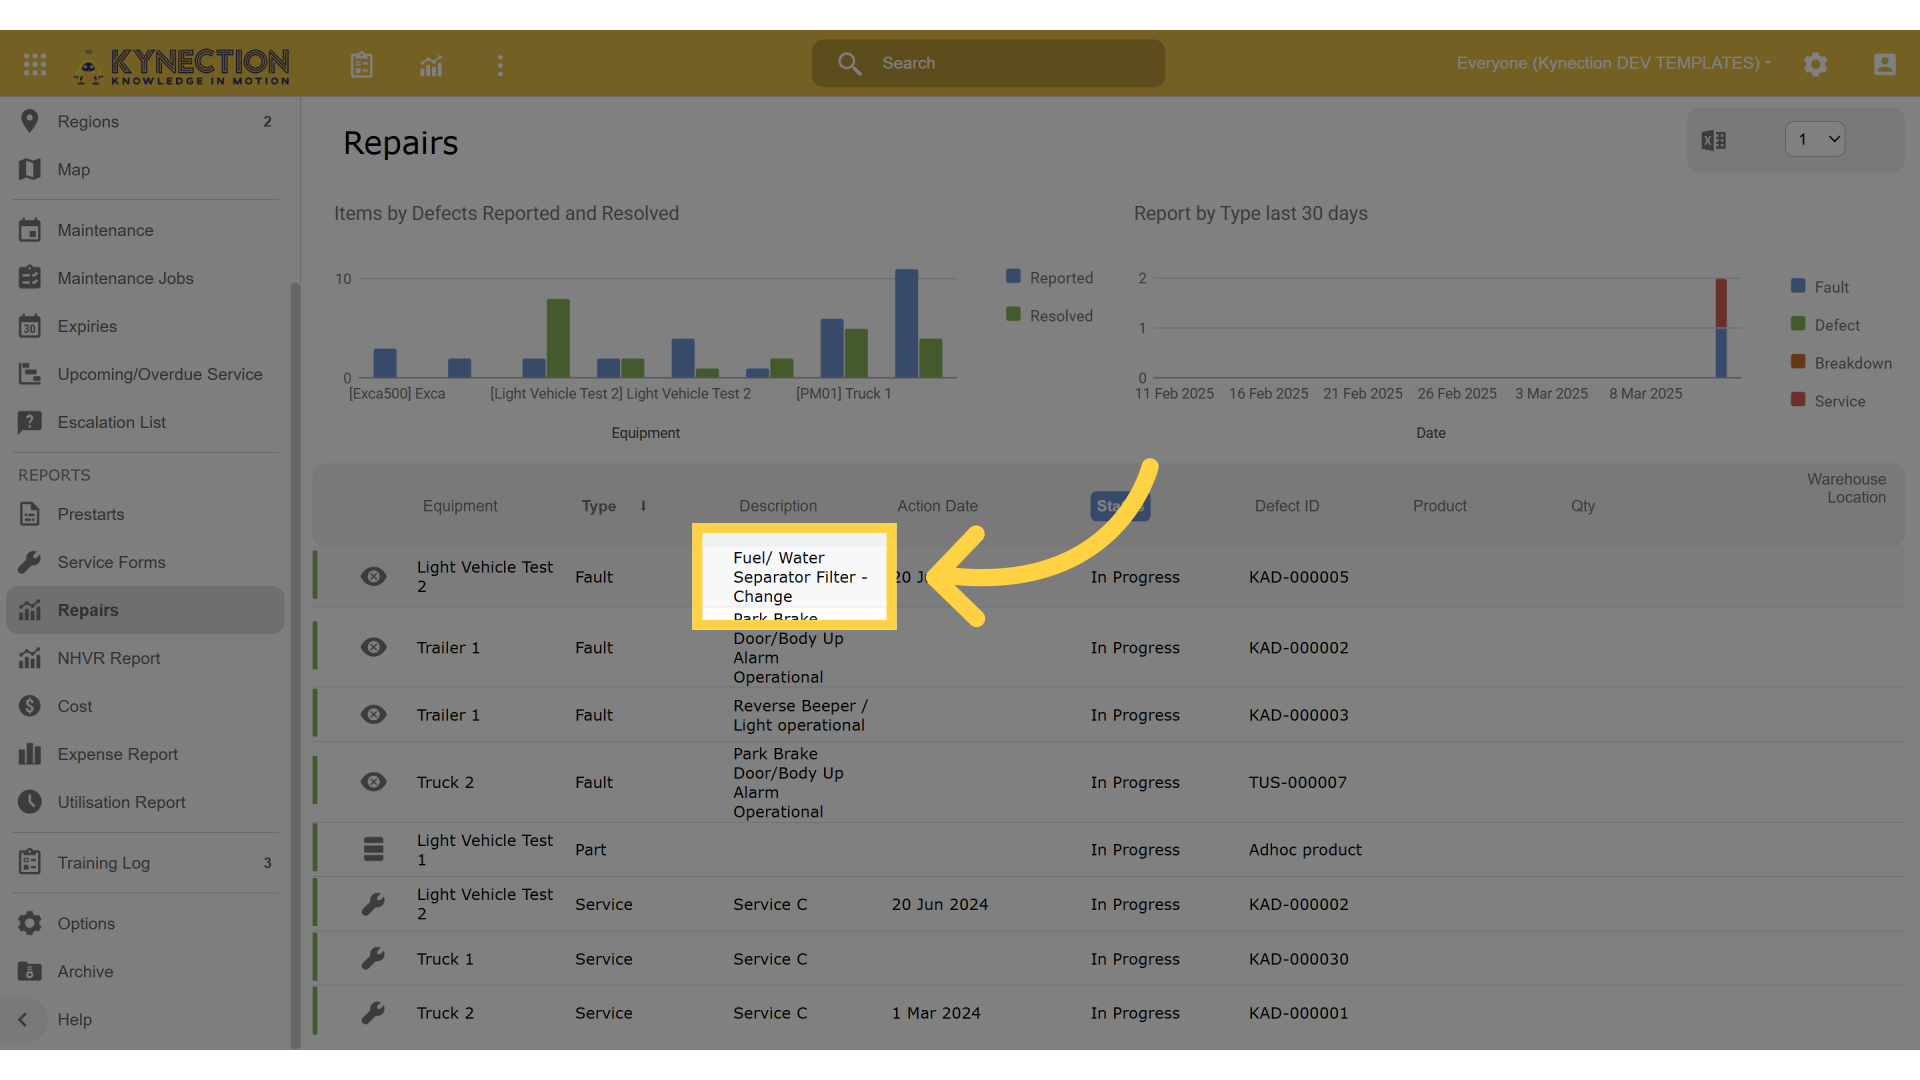Open NHVR Report
Screen dimensions: 1920x1080
[145, 659]
